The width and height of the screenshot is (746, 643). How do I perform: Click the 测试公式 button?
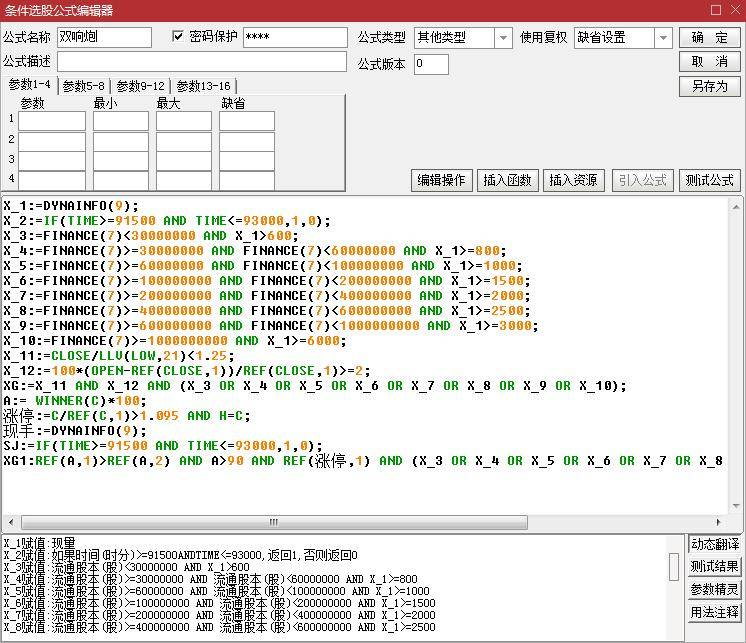(x=709, y=180)
